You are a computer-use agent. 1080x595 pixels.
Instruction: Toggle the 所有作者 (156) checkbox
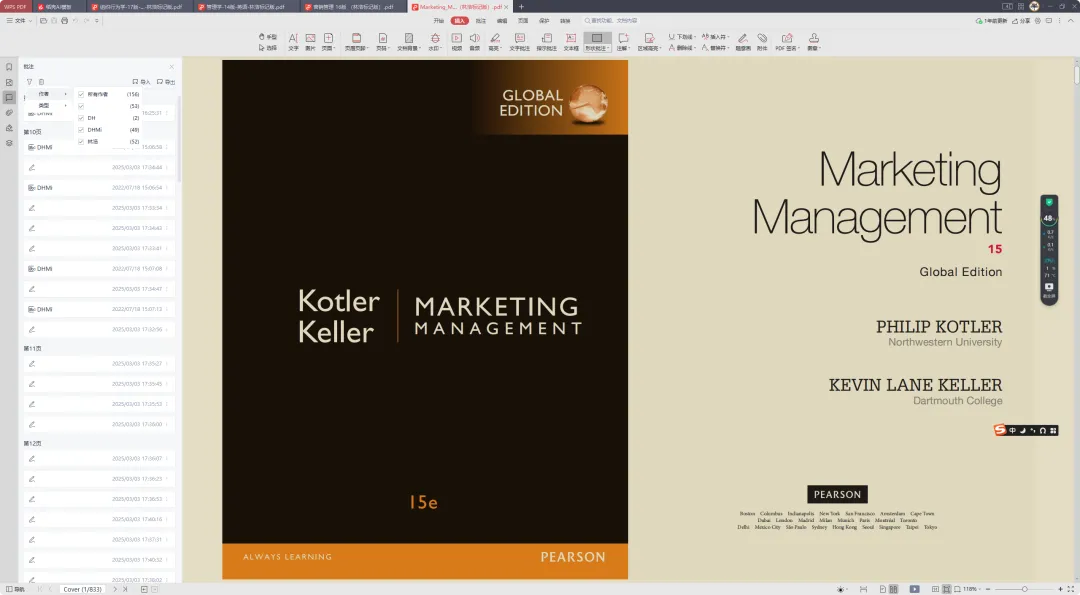pos(81,94)
